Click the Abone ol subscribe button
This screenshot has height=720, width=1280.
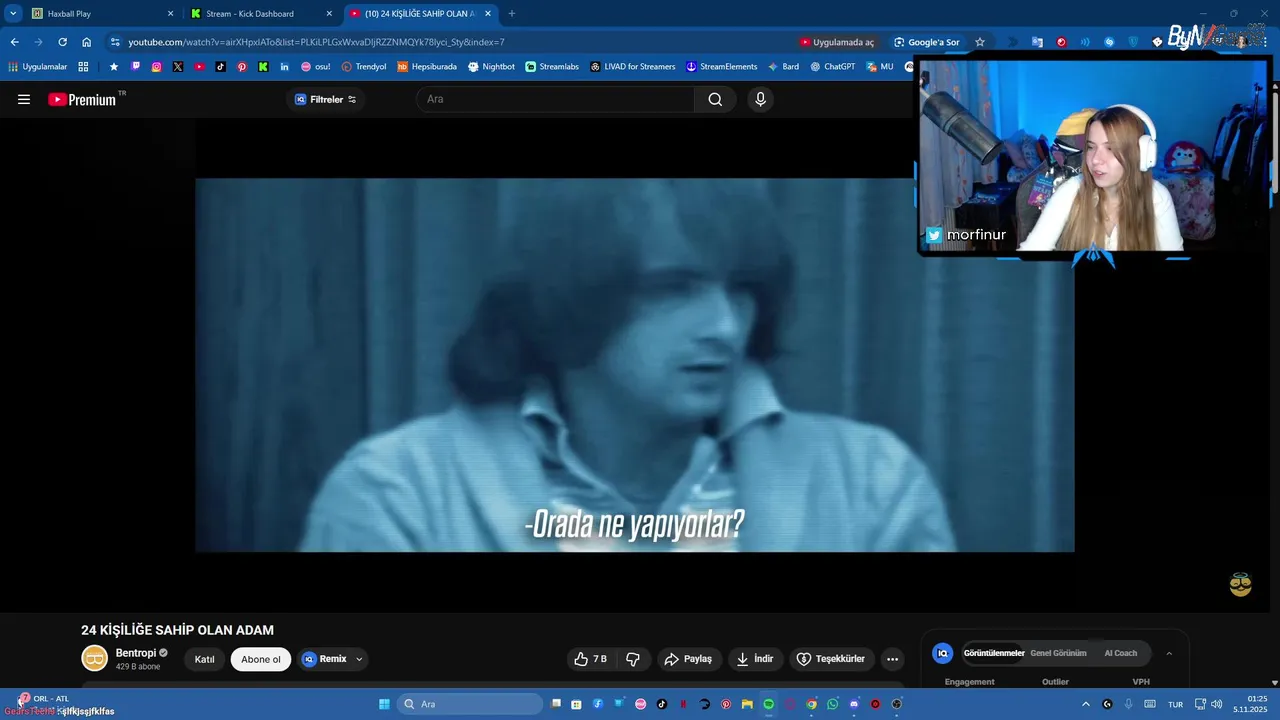(x=261, y=659)
